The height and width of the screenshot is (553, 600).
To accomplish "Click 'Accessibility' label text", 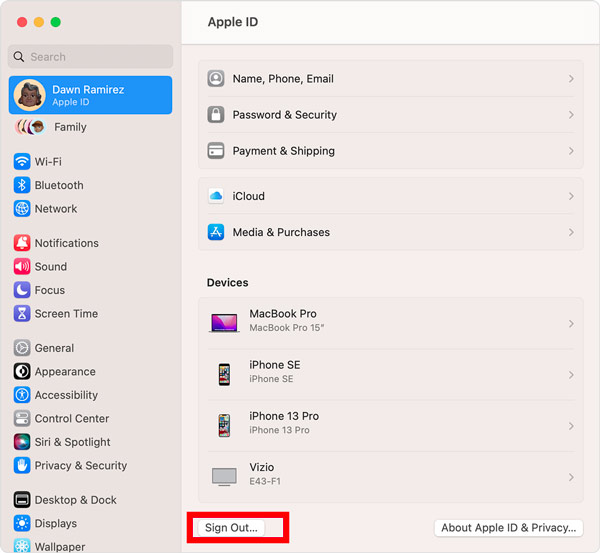I will 66,395.
